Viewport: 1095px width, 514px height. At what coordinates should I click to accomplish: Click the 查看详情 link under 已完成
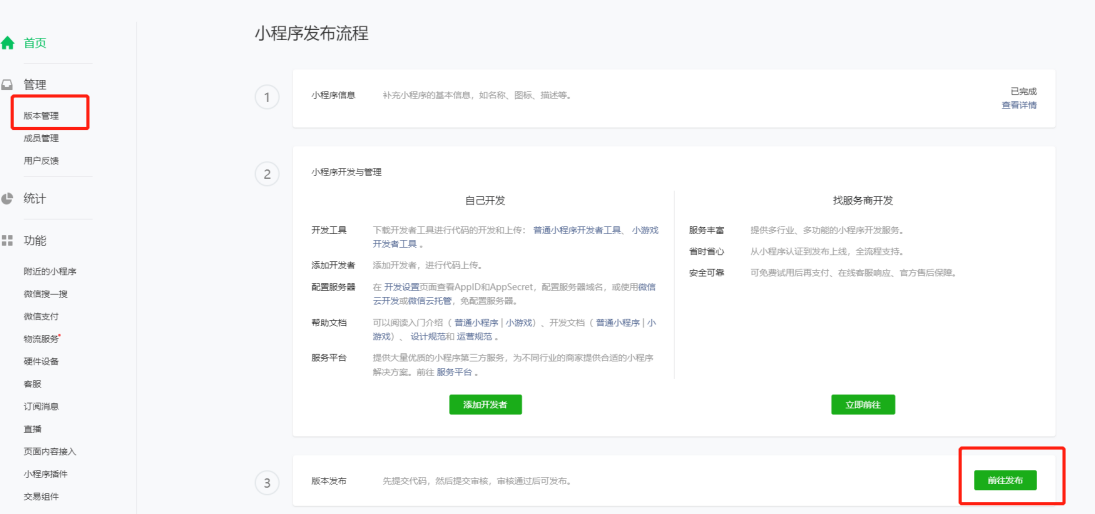pyautogui.click(x=1019, y=105)
